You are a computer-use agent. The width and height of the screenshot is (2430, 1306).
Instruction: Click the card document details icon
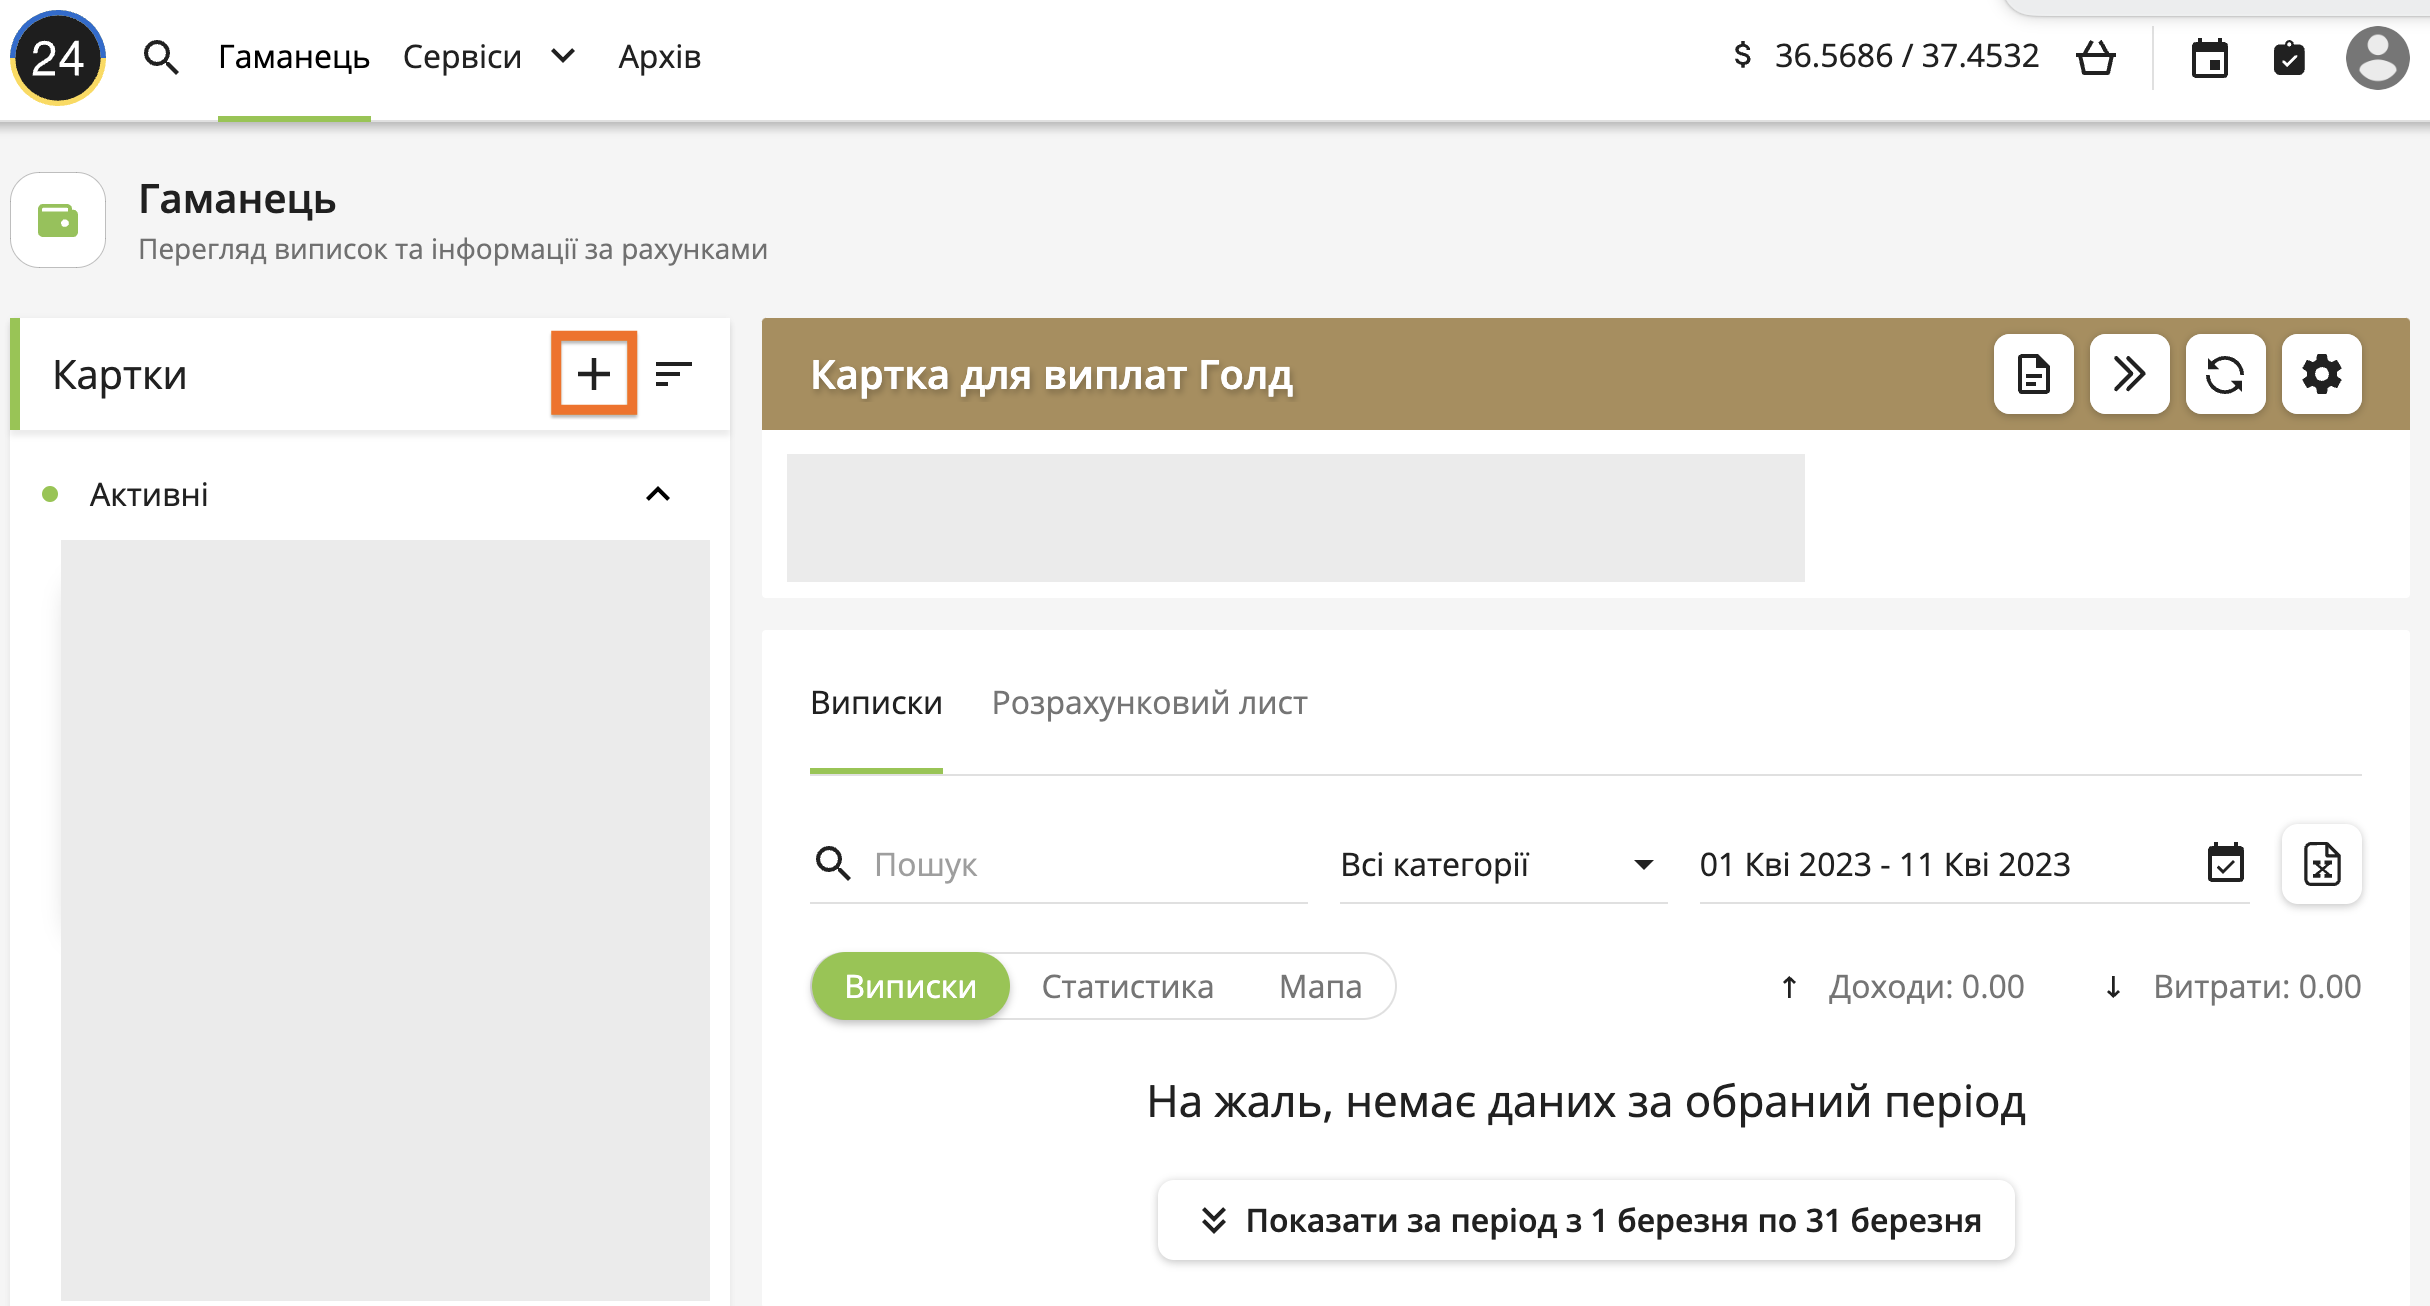(x=2033, y=374)
